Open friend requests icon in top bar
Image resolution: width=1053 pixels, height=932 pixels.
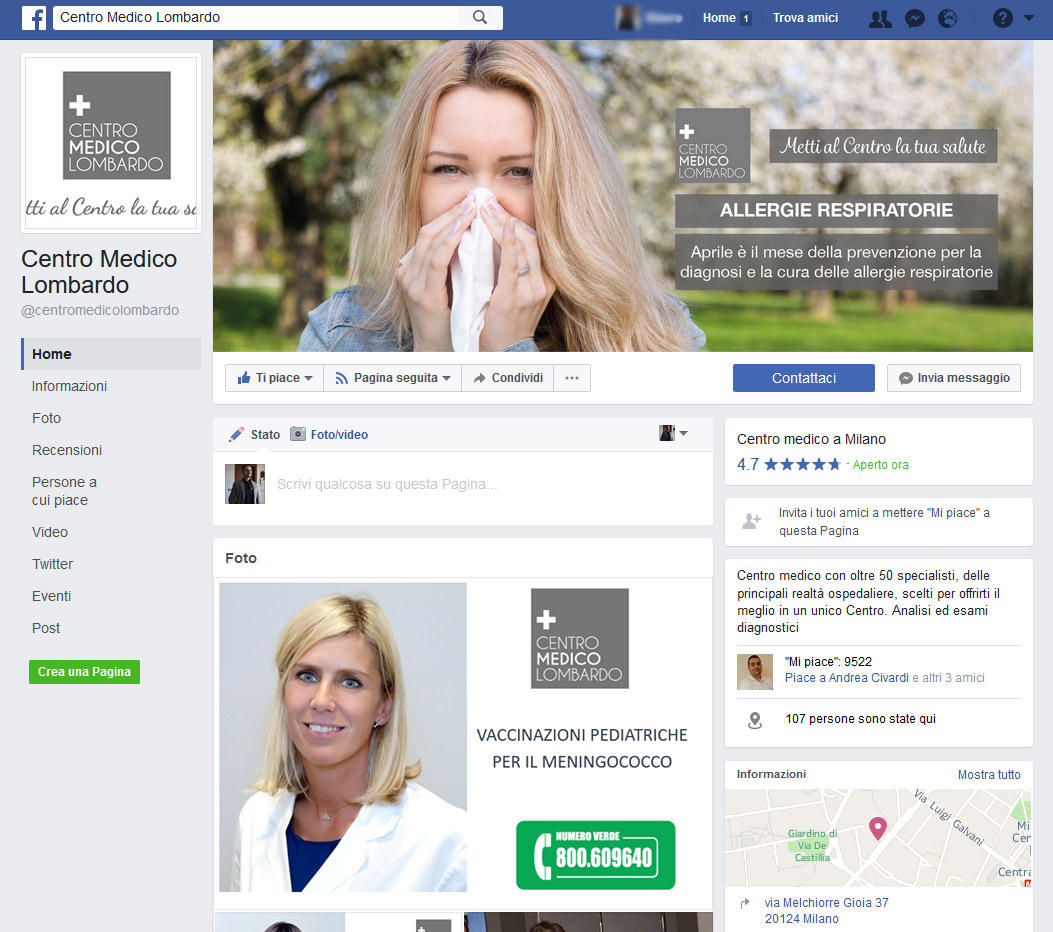(x=880, y=18)
